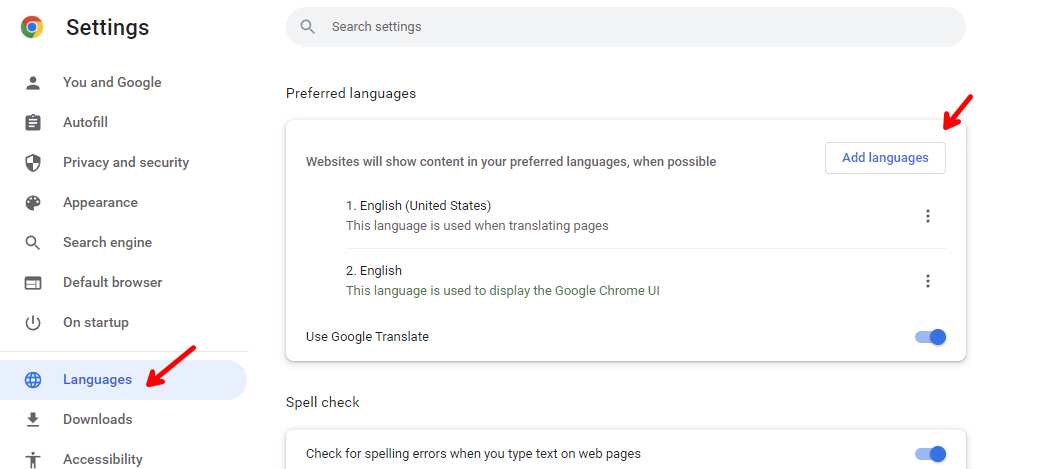Disable the spelling errors check toggle
This screenshot has height=469, width=1046.
coord(931,454)
